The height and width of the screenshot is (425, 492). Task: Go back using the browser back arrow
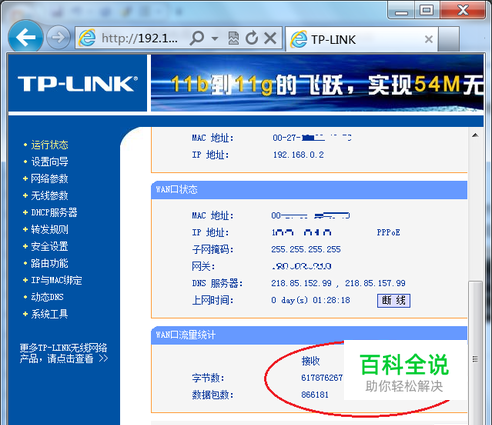pos(25,37)
